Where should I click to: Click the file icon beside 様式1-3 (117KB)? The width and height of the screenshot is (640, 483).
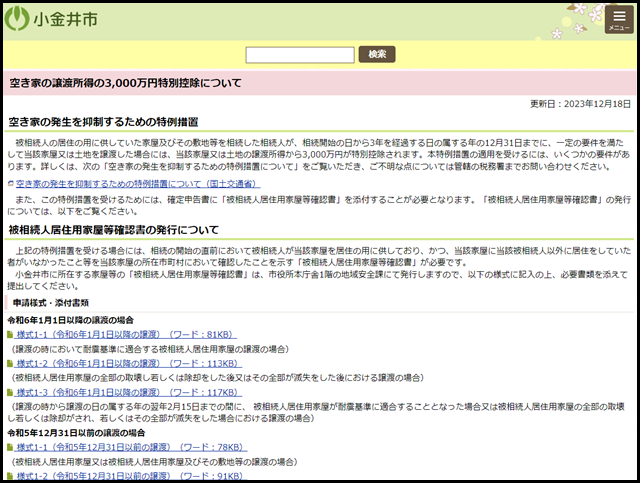10,392
